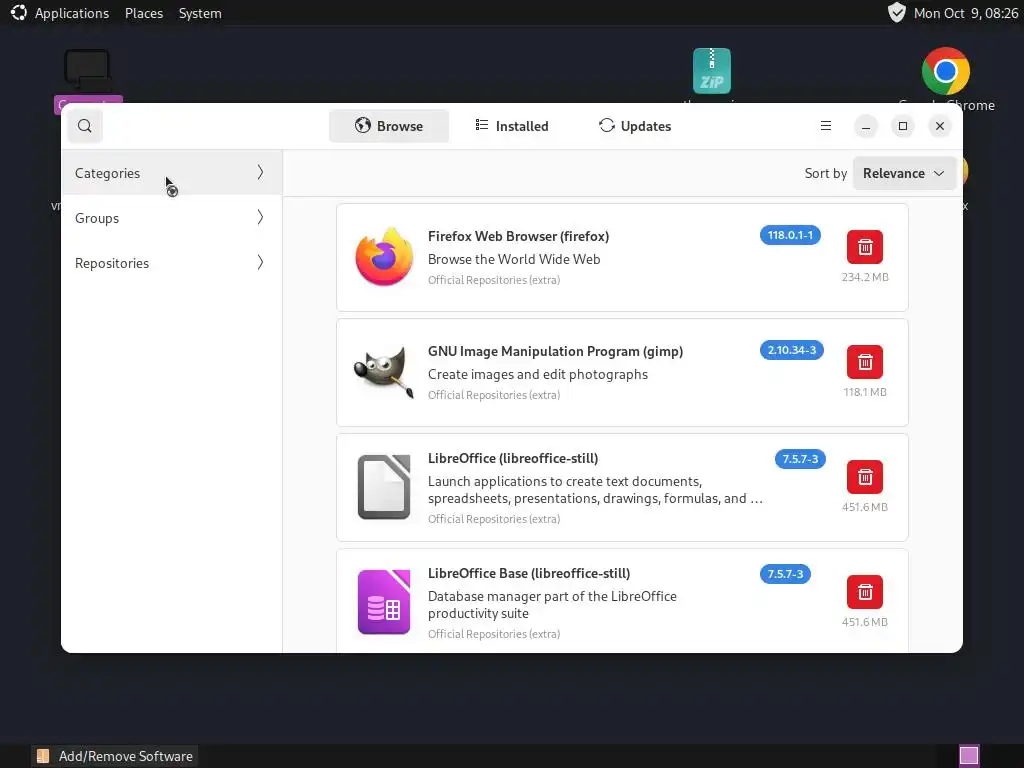This screenshot has width=1024, height=768.
Task: Select Firefox version badge 118.0.1-1
Action: (x=790, y=235)
